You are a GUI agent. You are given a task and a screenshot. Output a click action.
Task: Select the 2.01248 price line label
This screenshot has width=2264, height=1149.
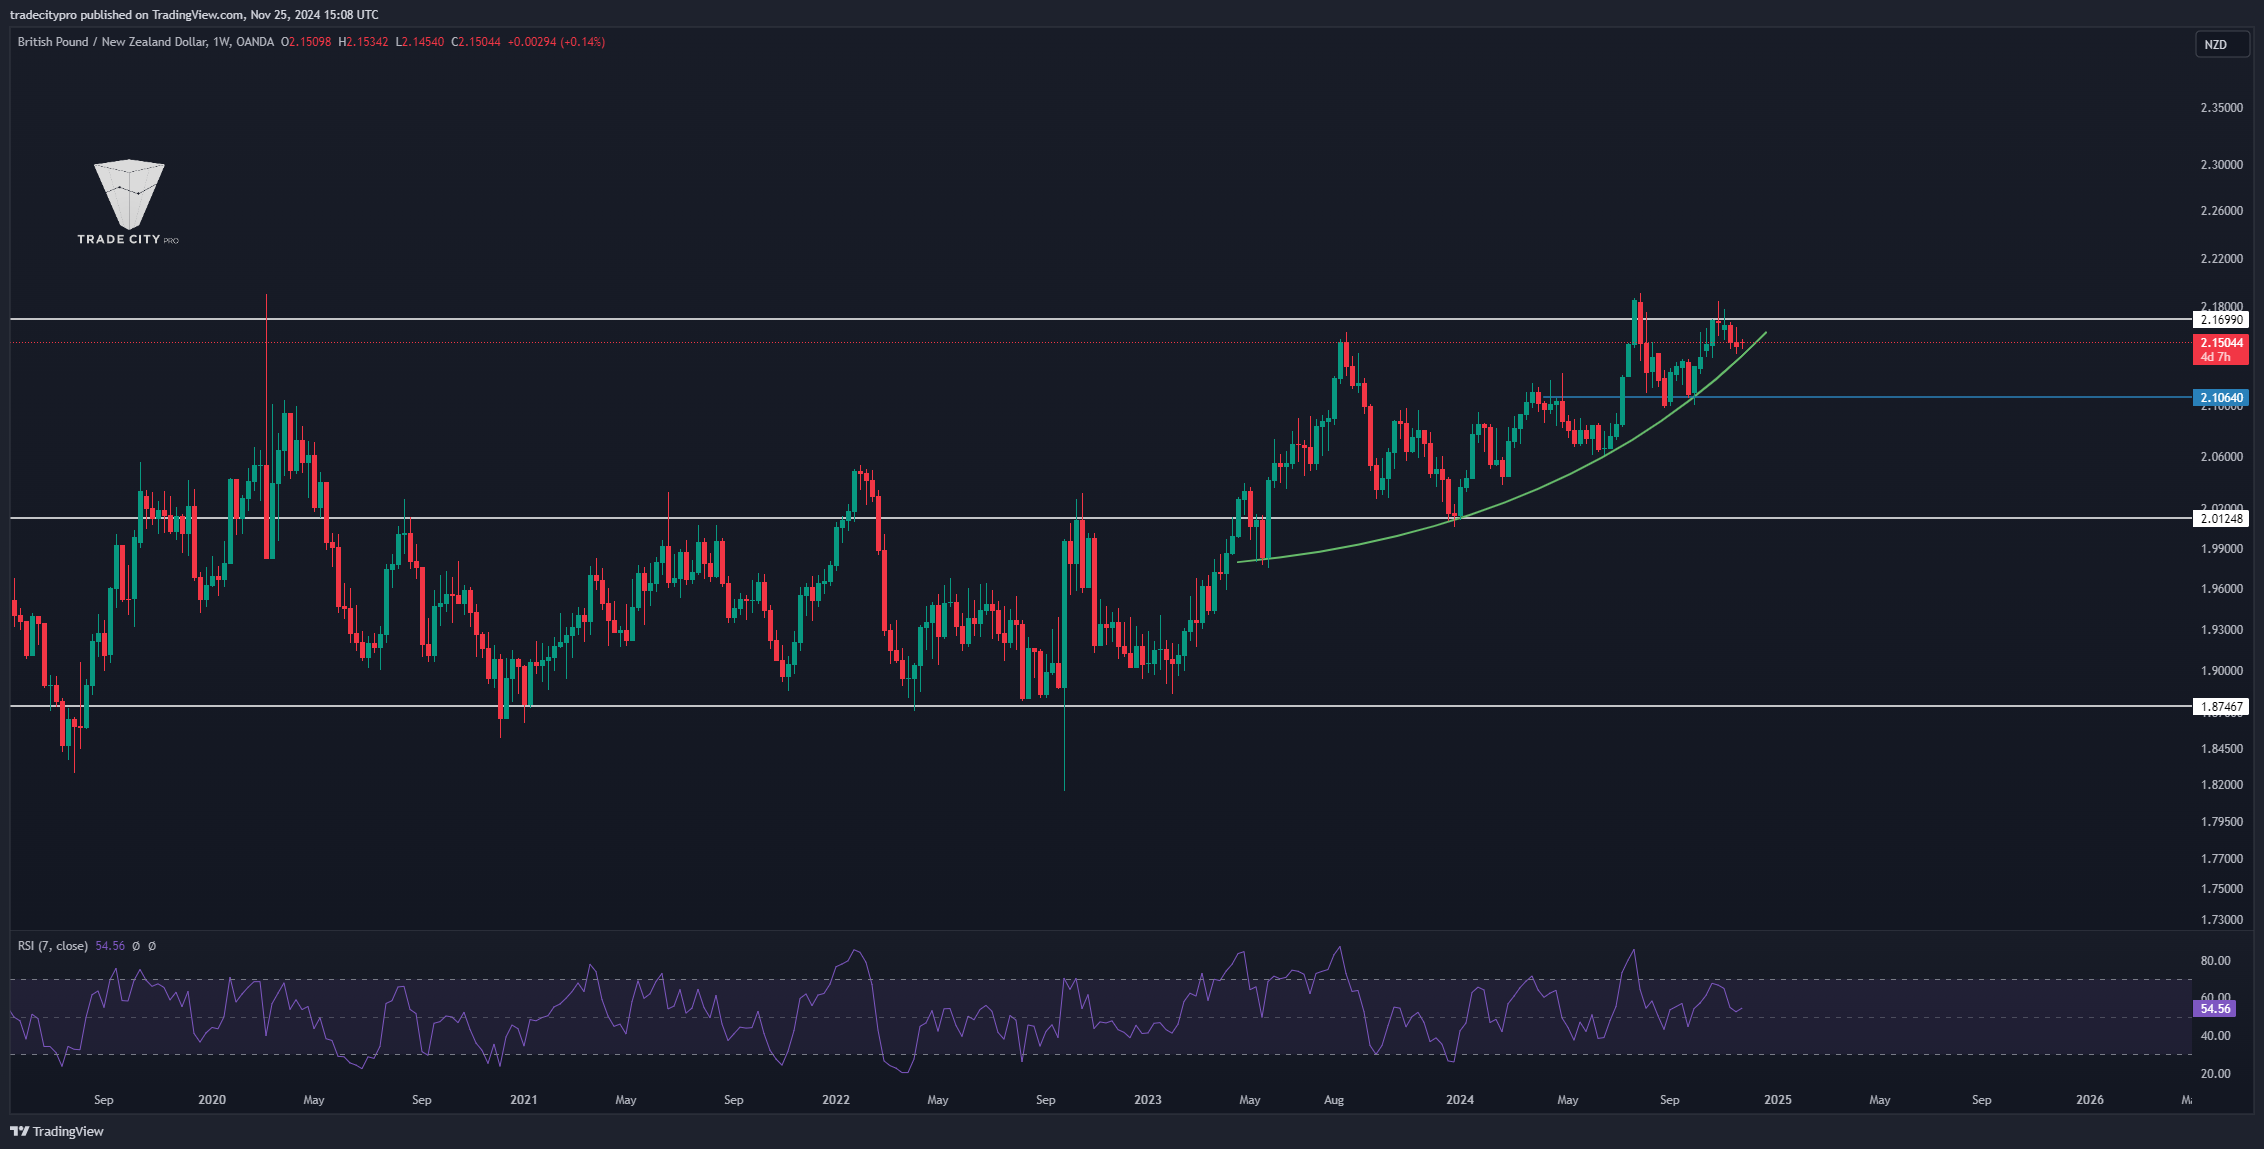pyautogui.click(x=2221, y=518)
